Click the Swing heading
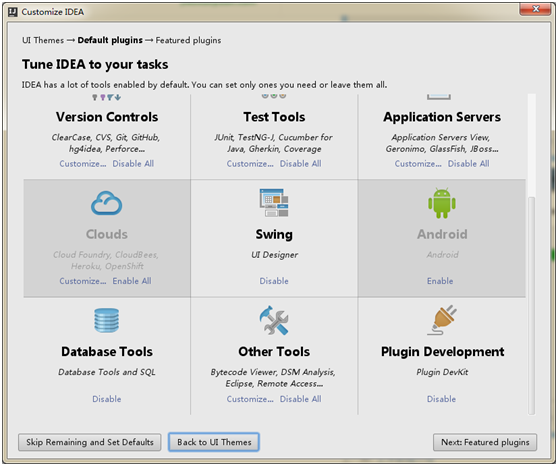Viewport: 558px width, 466px height. point(274,235)
